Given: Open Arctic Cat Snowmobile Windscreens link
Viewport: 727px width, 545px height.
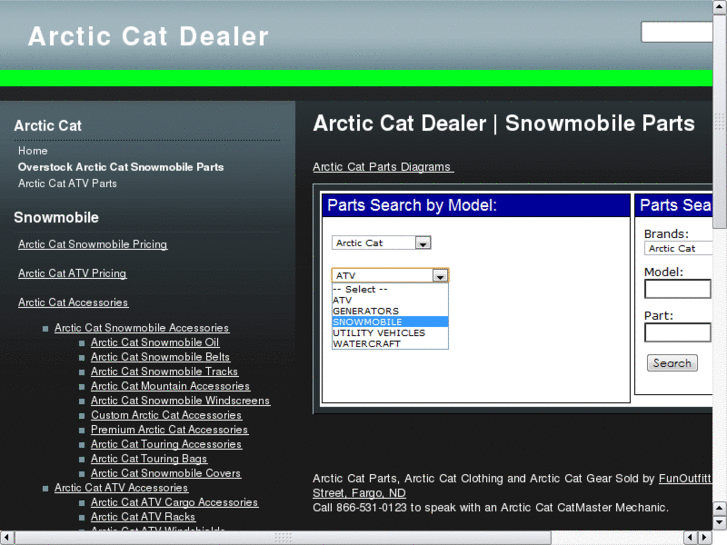Looking at the screenshot, I should coord(180,401).
